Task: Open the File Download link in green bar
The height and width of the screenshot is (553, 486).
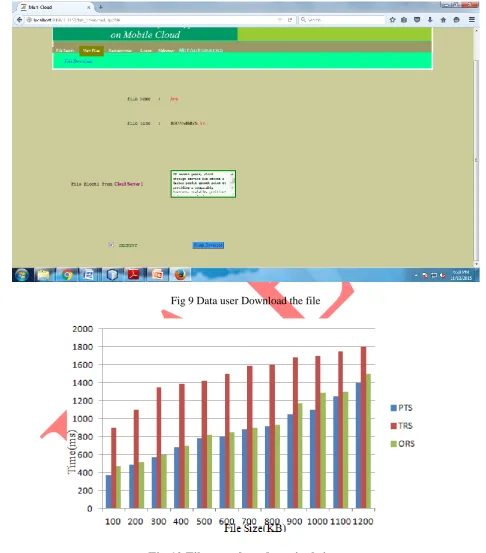Action: pos(78,61)
